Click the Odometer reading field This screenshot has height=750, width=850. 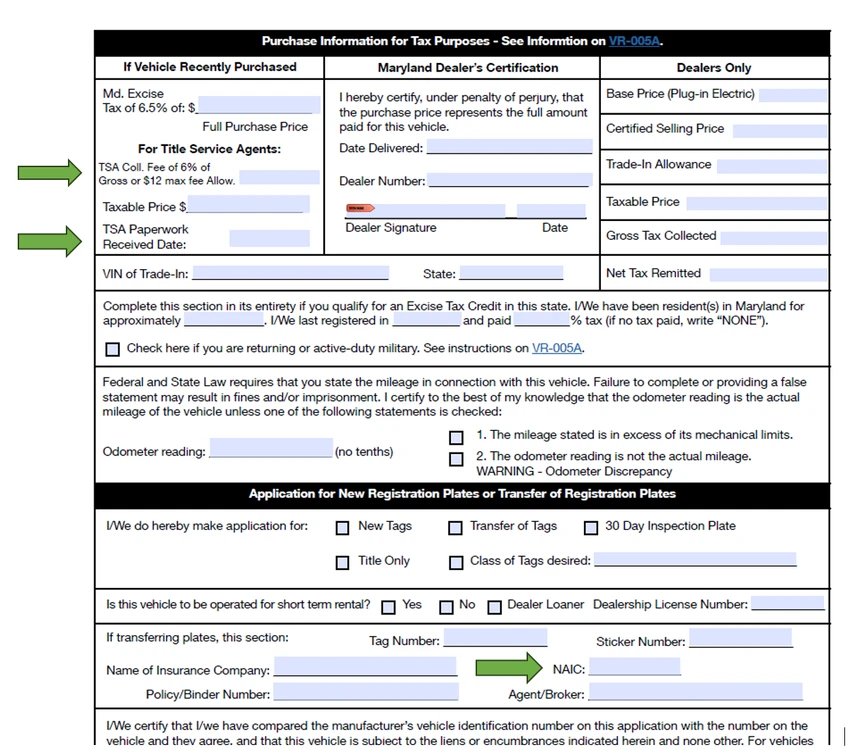click(x=271, y=448)
